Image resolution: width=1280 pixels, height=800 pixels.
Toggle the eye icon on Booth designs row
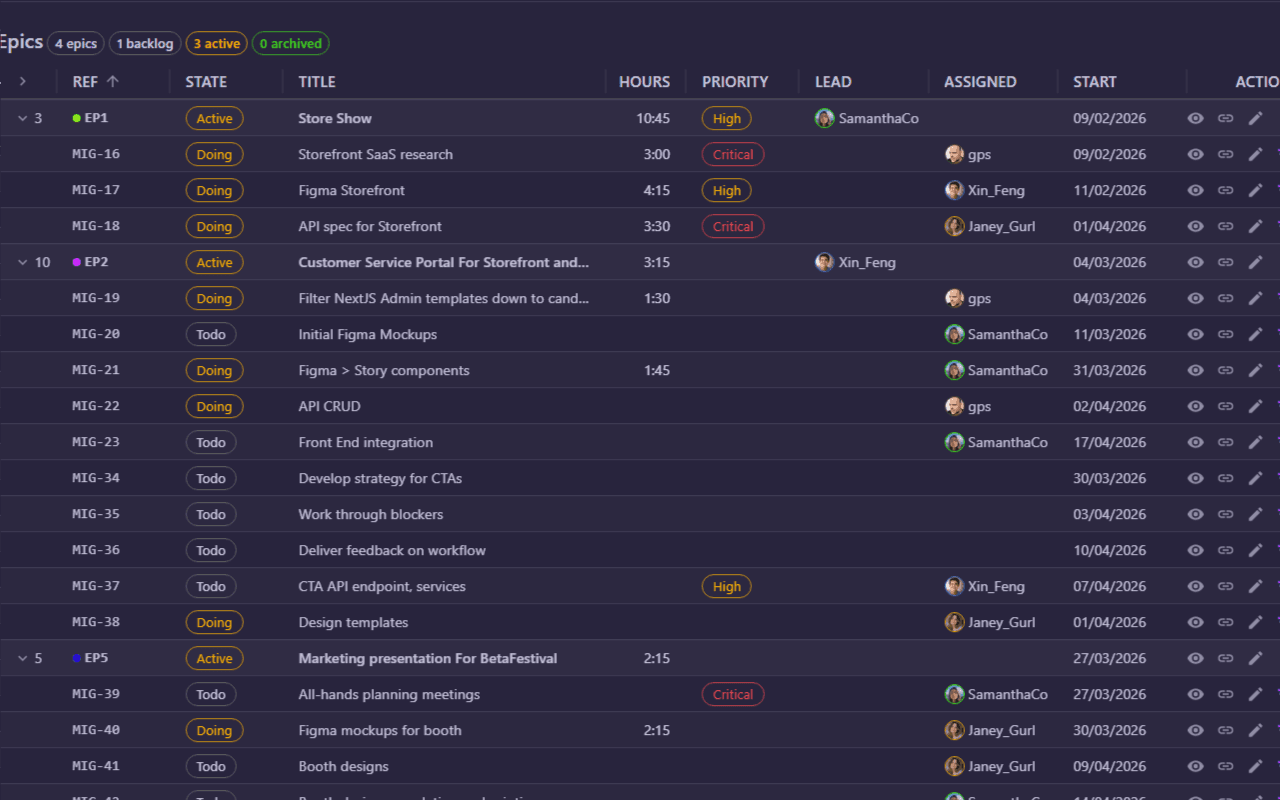click(x=1195, y=766)
